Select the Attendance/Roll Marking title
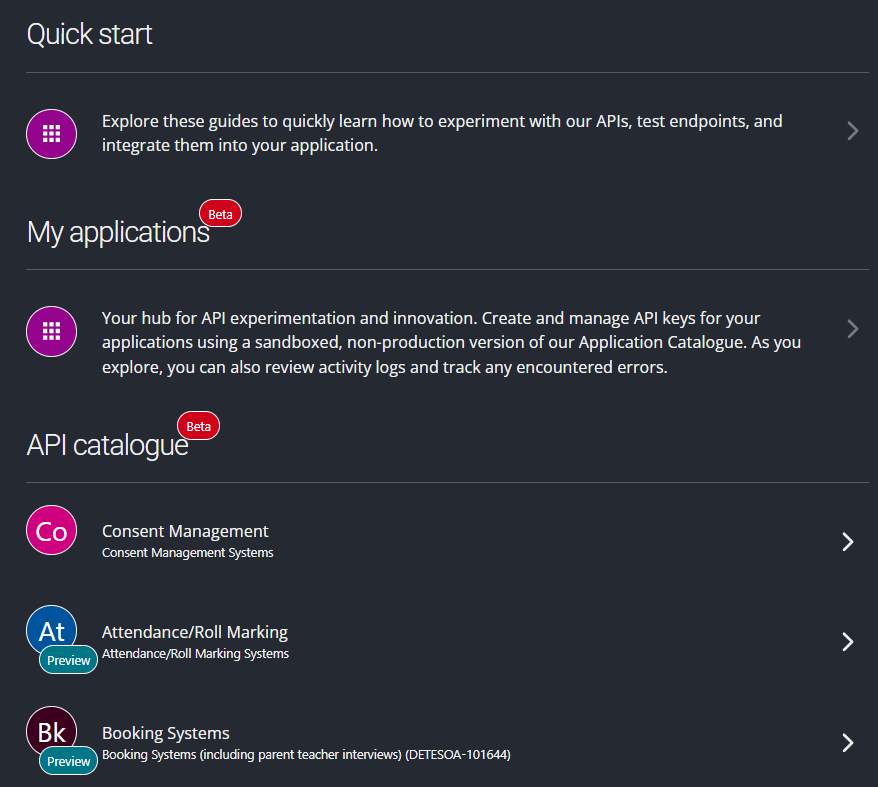878x787 pixels. click(x=195, y=632)
